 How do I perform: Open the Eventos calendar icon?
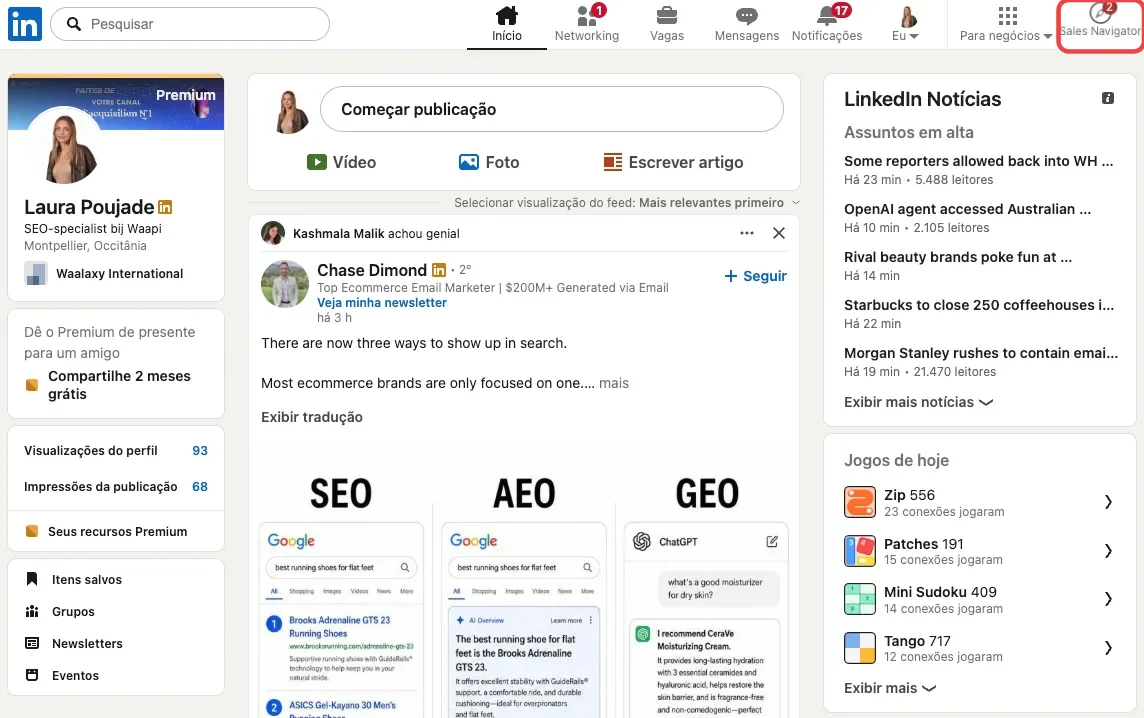click(32, 675)
